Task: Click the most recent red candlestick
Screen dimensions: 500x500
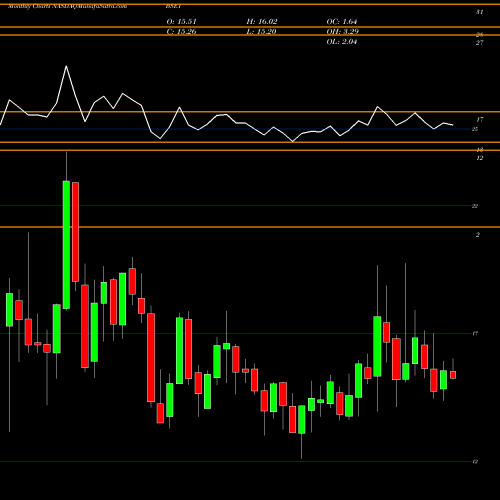Action: (453, 375)
